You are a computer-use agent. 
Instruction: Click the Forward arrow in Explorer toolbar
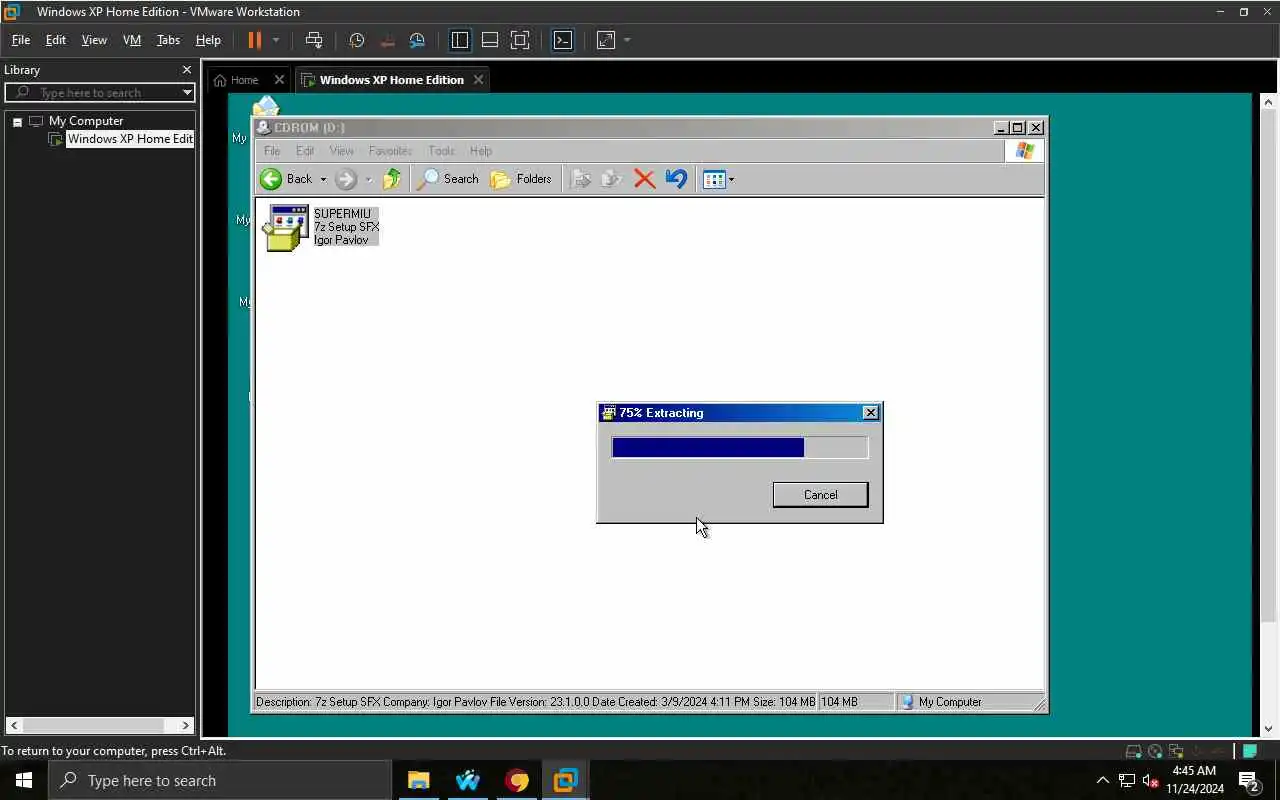[346, 179]
